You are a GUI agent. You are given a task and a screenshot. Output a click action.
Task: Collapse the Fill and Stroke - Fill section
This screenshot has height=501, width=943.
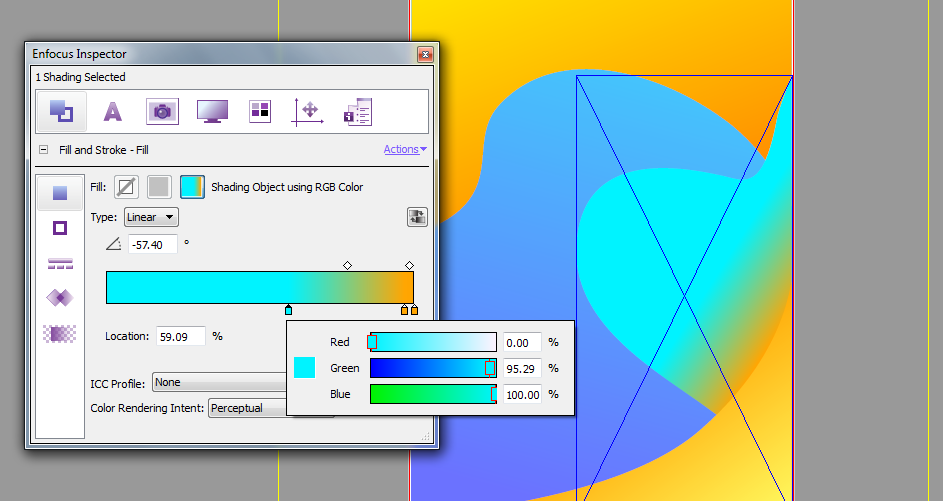pos(43,150)
